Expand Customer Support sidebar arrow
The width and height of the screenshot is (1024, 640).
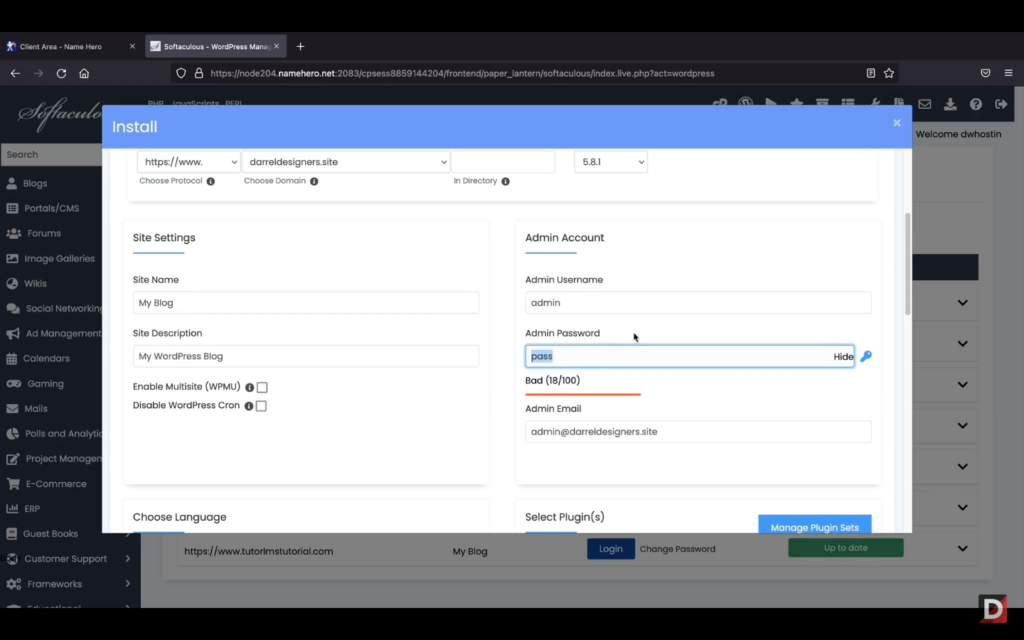tap(127, 558)
